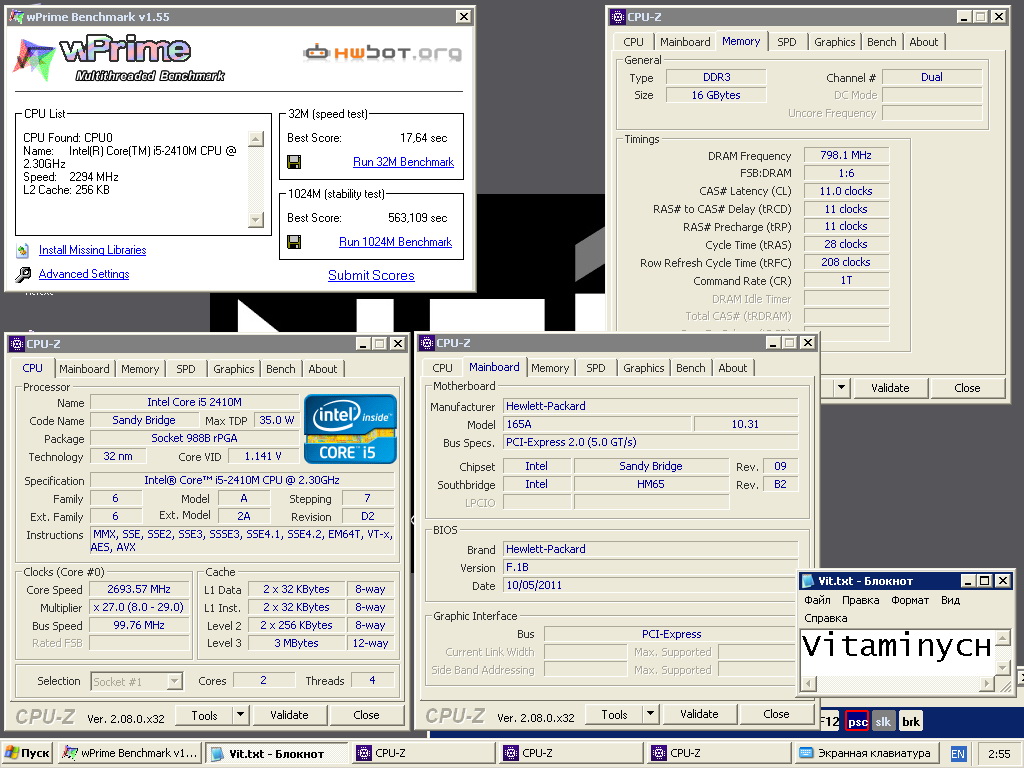Click Validate in the CPU window
This screenshot has width=1024, height=768.
tap(289, 715)
